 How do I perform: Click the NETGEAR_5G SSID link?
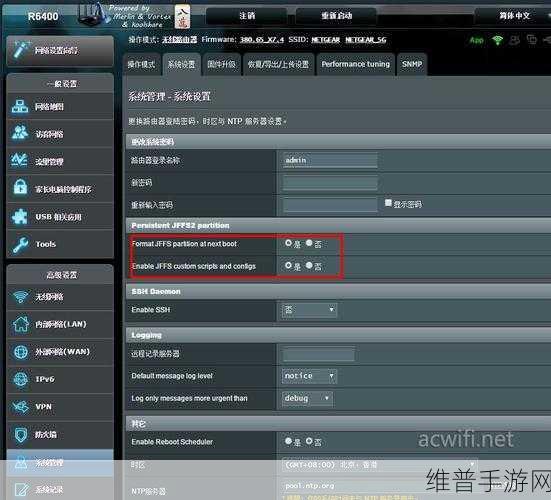pos(365,40)
